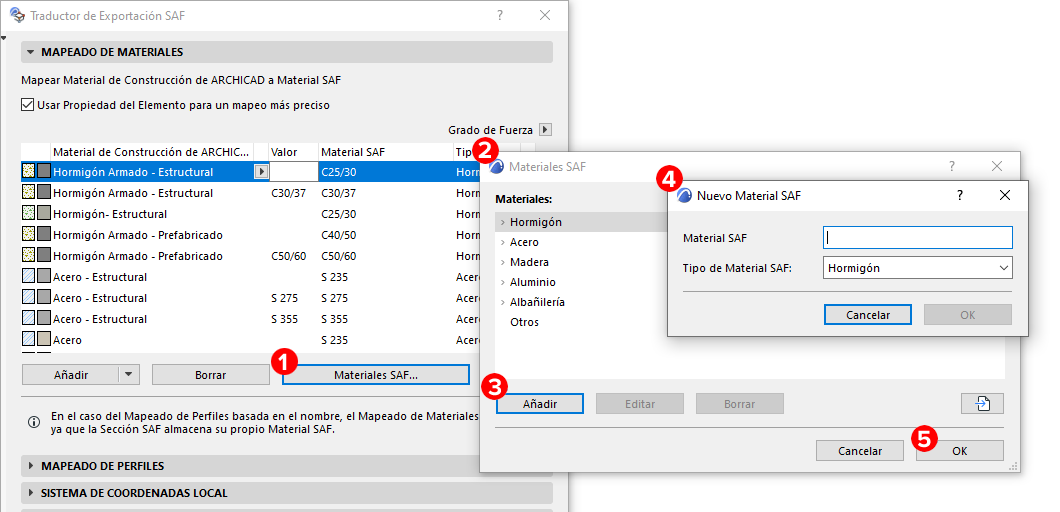Select Hormigón- Estructural row name

click(110, 214)
